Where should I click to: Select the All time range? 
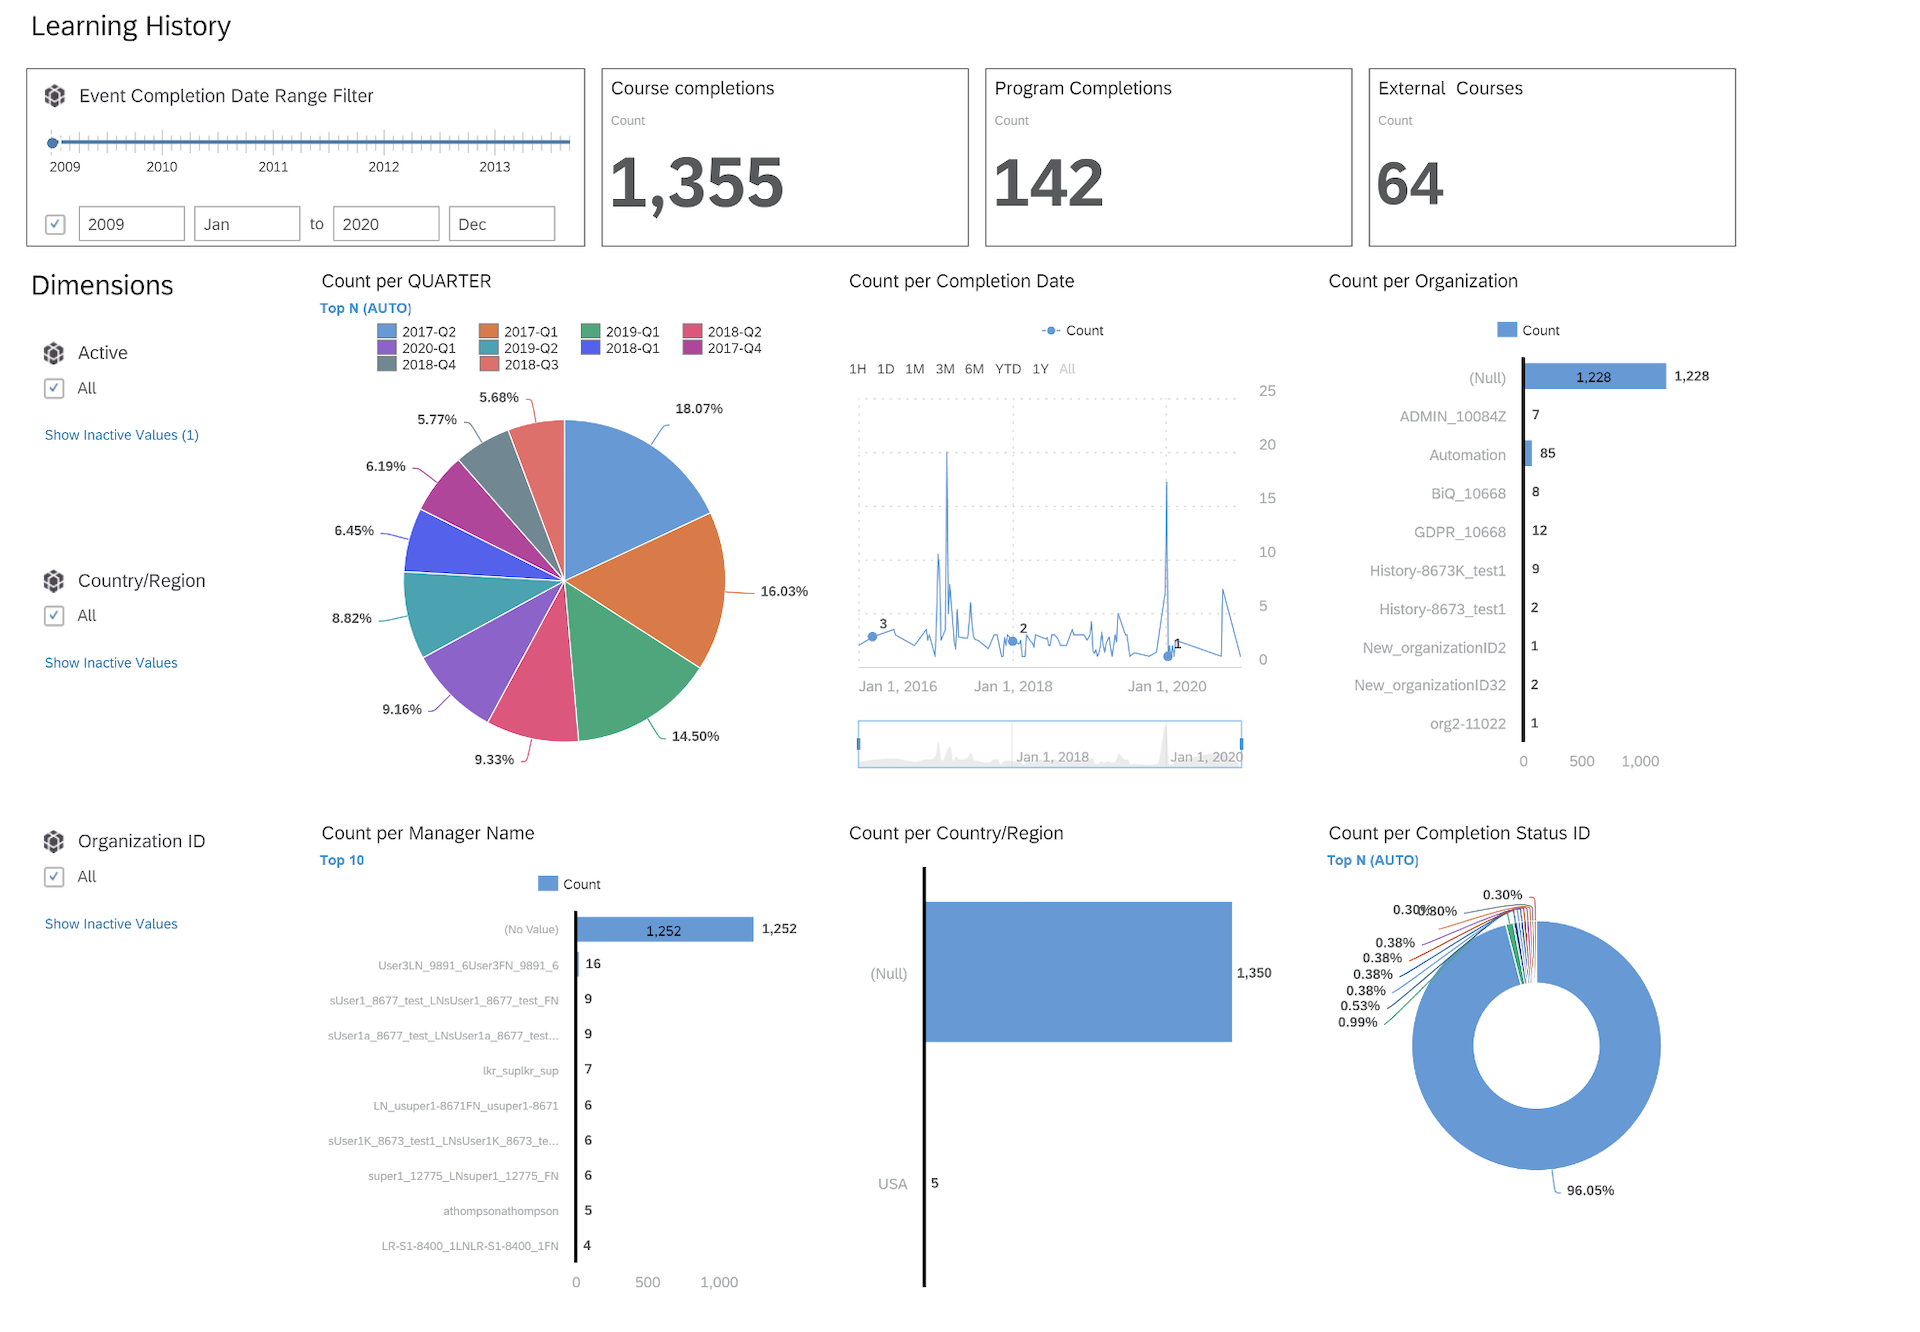(1067, 369)
